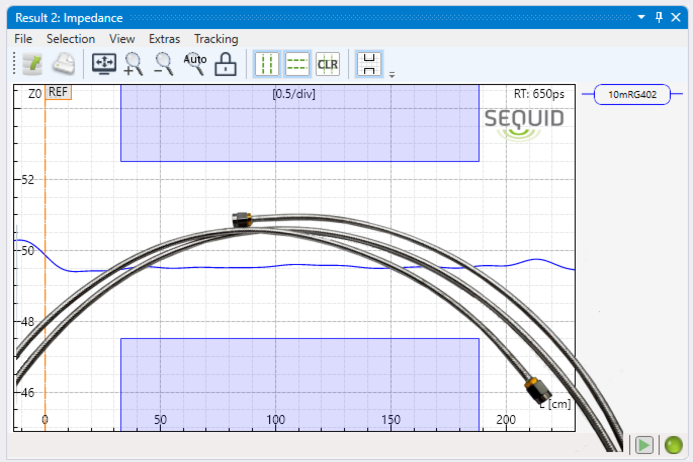693x462 pixels.
Task: Toggle the padlock lock icon
Action: click(x=226, y=64)
